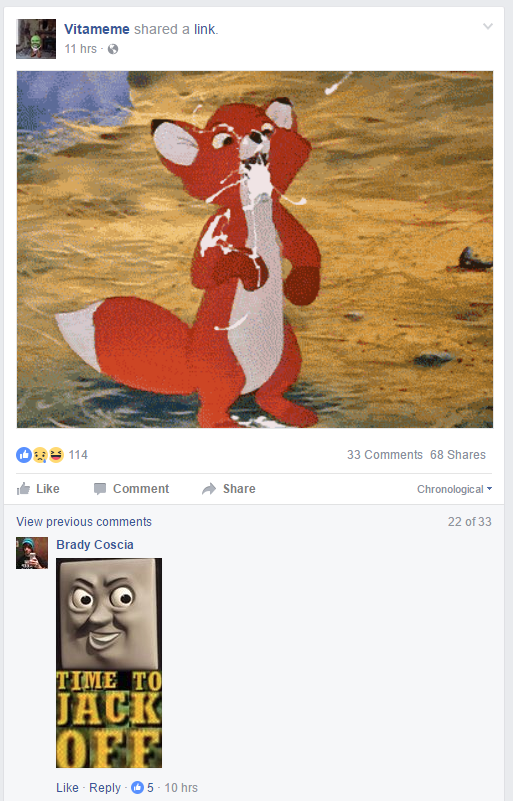This screenshot has width=513, height=801.
Task: Open the Thomas meme image in the comment
Action: pos(109,663)
